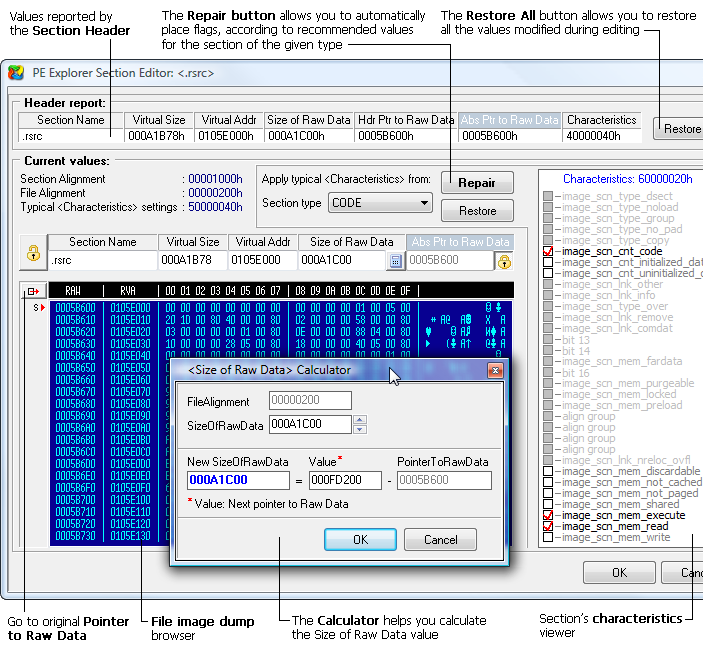Toggle image_scn_cnt_code checkbox
This screenshot has height=650, width=703.
pos(547,251)
